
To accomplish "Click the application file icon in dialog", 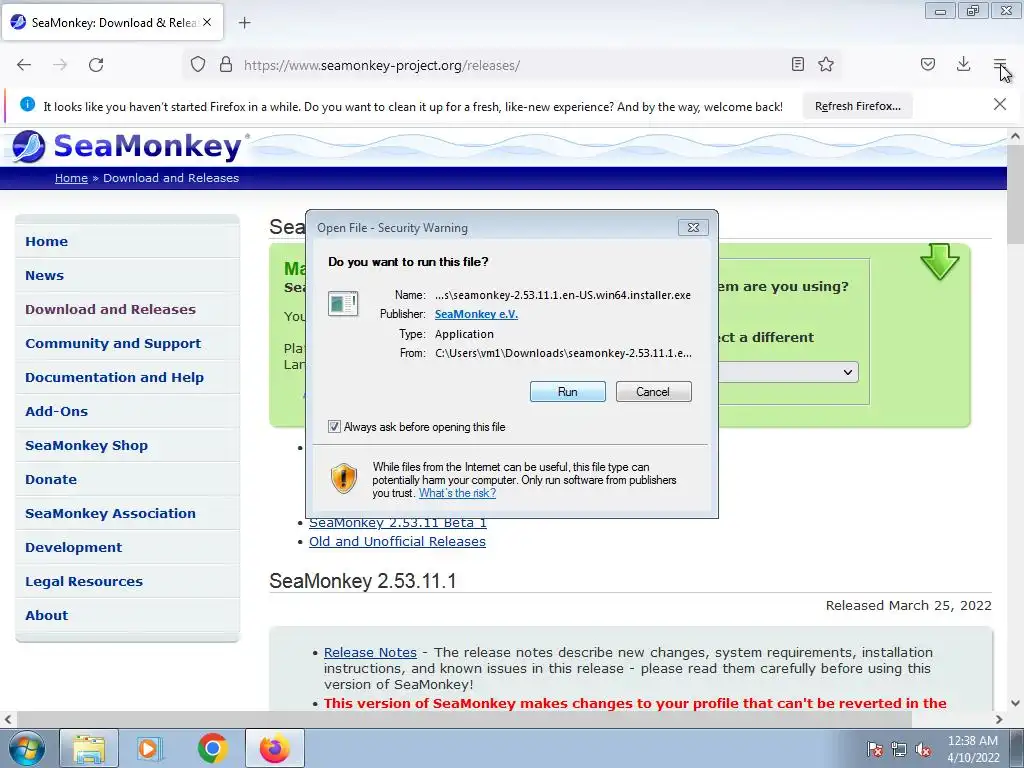I will (x=343, y=304).
